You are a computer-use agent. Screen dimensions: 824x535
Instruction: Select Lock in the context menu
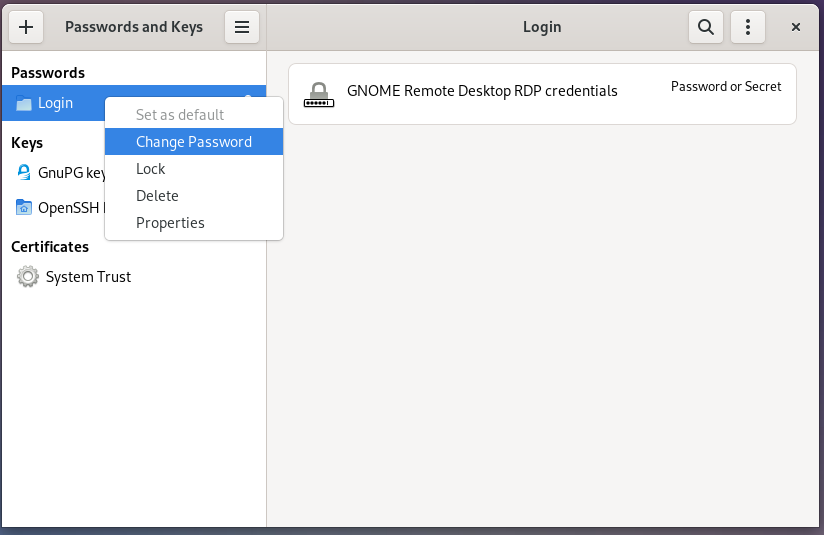click(151, 169)
